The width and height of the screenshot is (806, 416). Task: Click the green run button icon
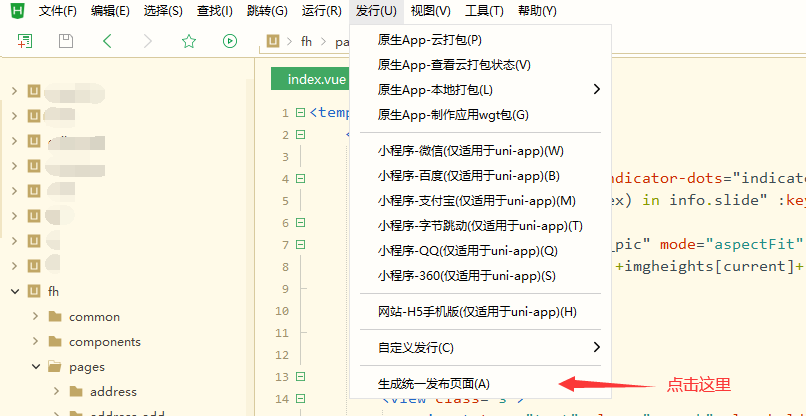[230, 41]
